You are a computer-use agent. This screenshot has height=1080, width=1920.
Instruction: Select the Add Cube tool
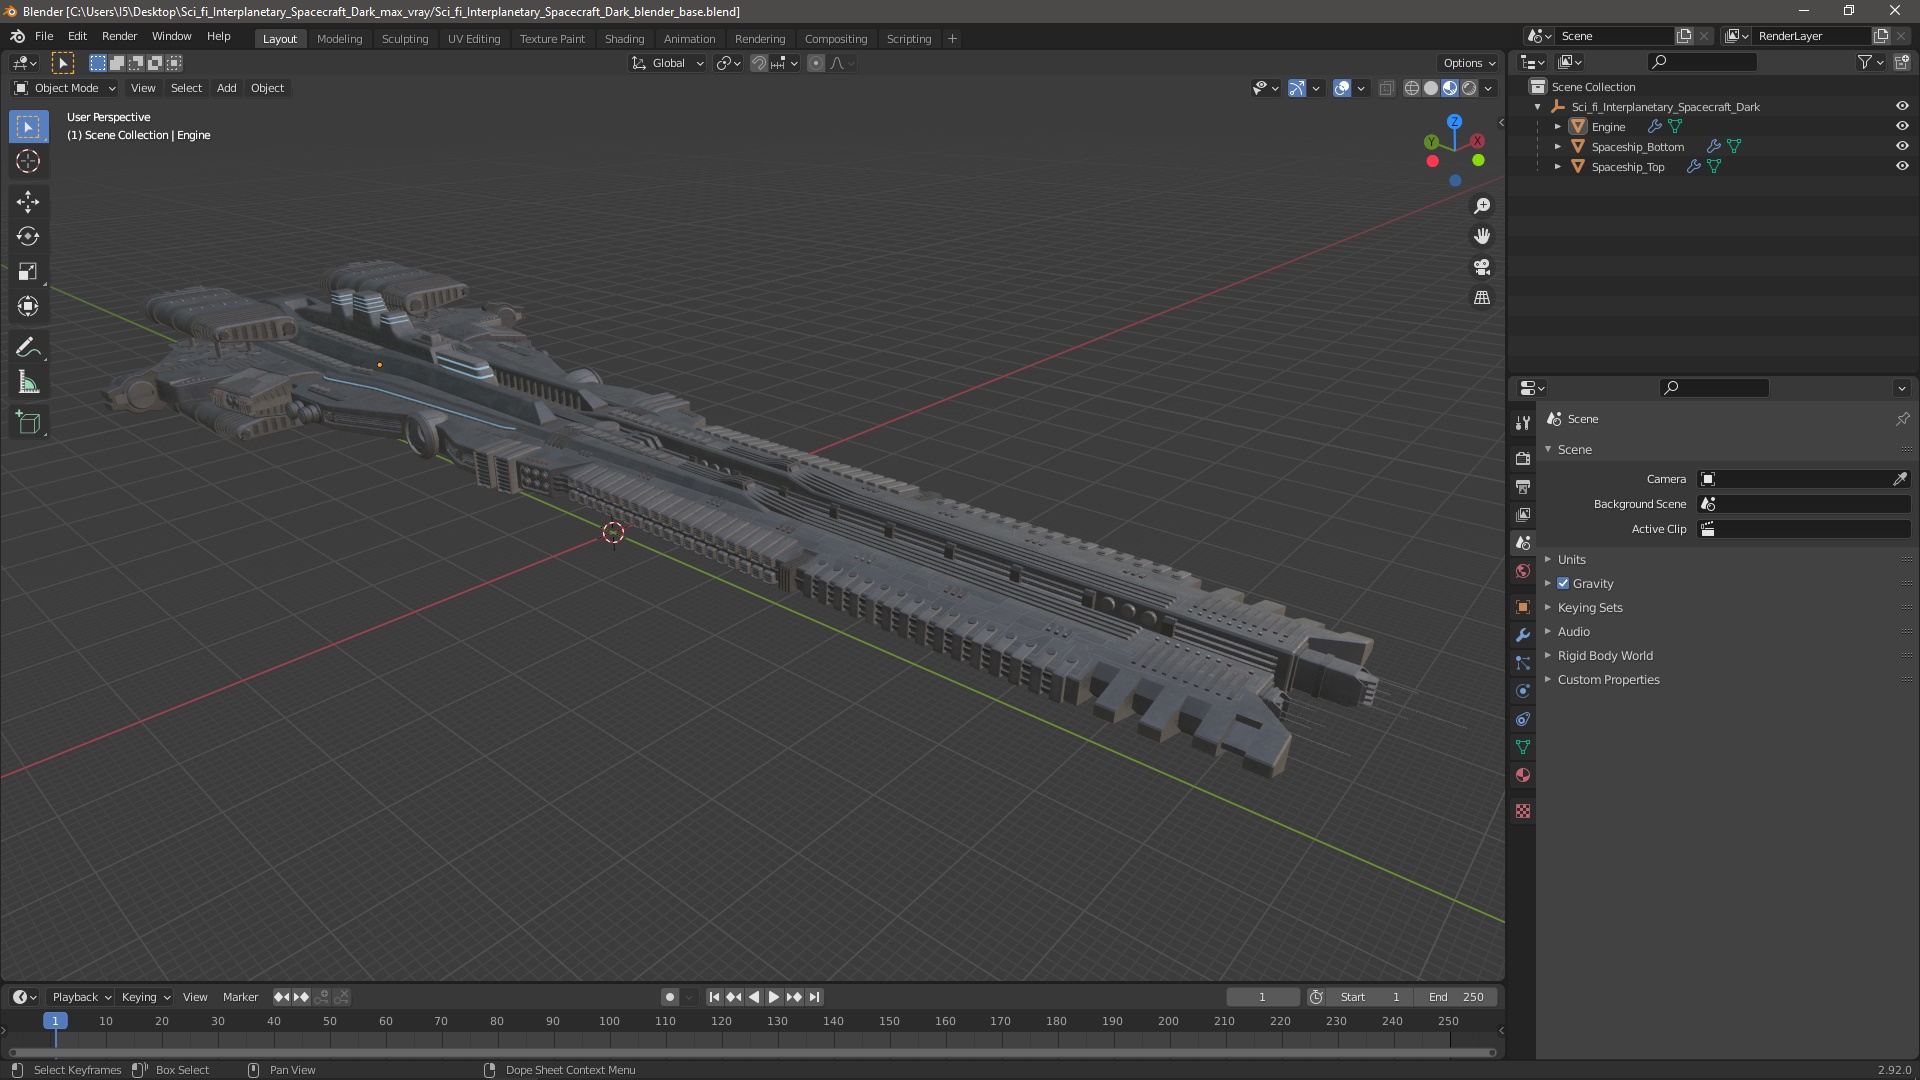point(28,422)
